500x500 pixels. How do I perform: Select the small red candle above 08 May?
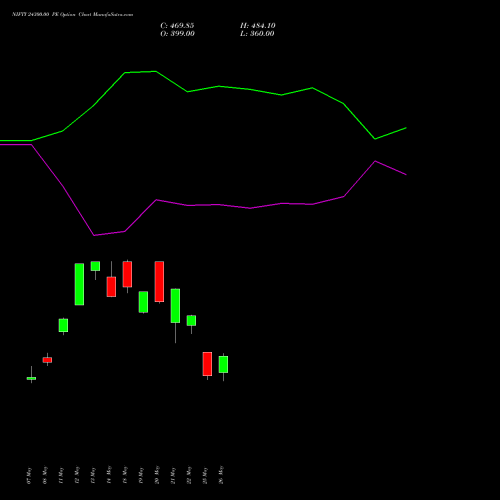tap(47, 360)
